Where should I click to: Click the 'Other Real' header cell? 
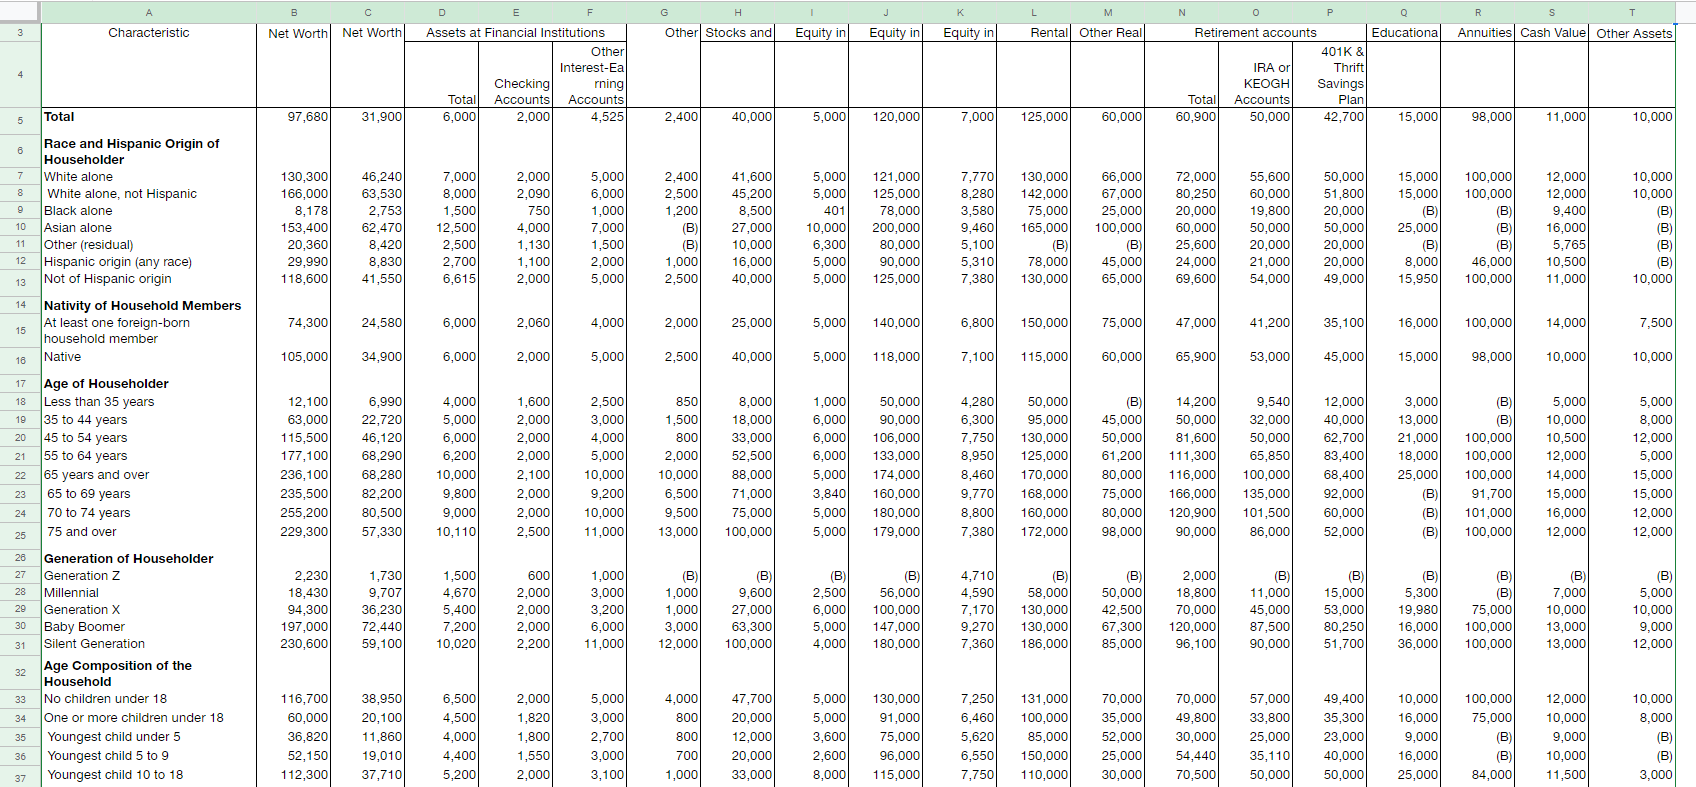[x=1108, y=33]
